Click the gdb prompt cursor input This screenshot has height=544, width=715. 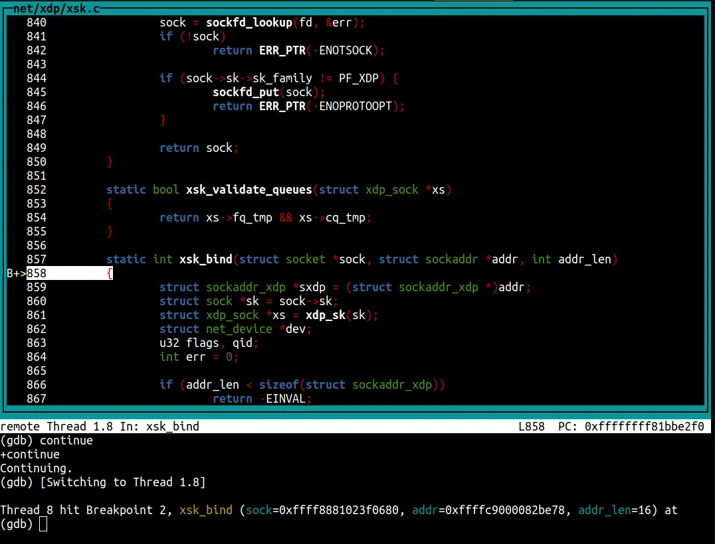(43, 524)
